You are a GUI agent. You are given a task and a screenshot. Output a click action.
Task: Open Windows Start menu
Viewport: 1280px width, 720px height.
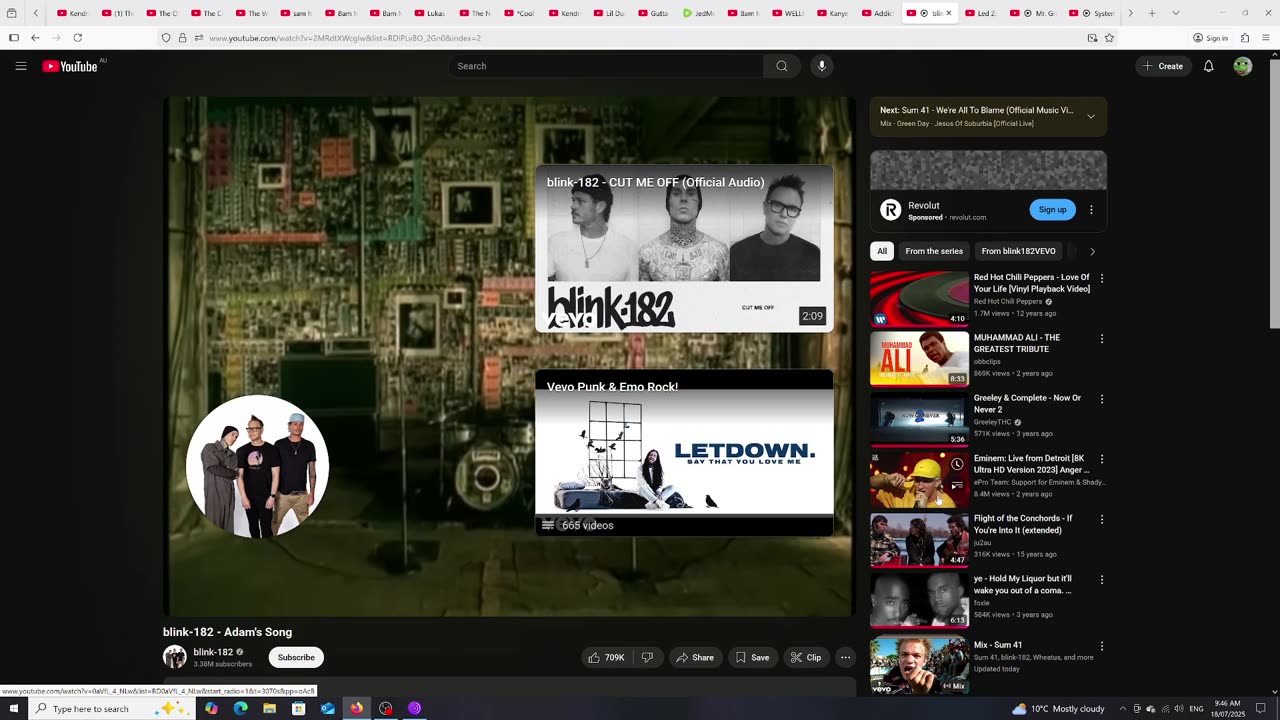pos(14,708)
